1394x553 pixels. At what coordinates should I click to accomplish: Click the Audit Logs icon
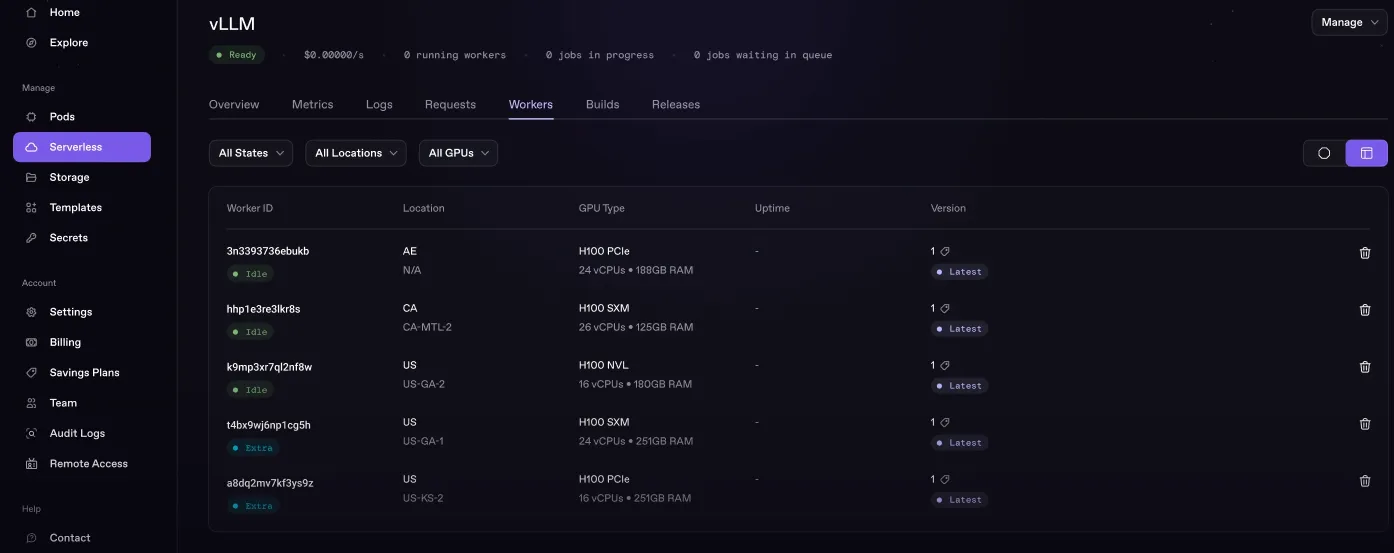(x=31, y=434)
